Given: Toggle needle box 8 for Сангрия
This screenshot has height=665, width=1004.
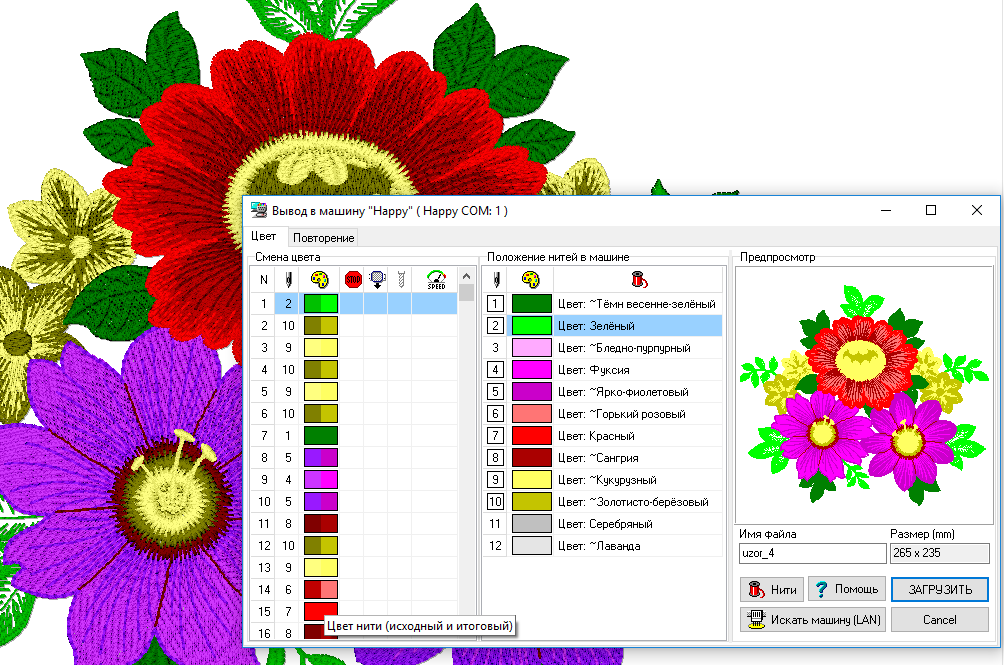Looking at the screenshot, I should (x=495, y=458).
